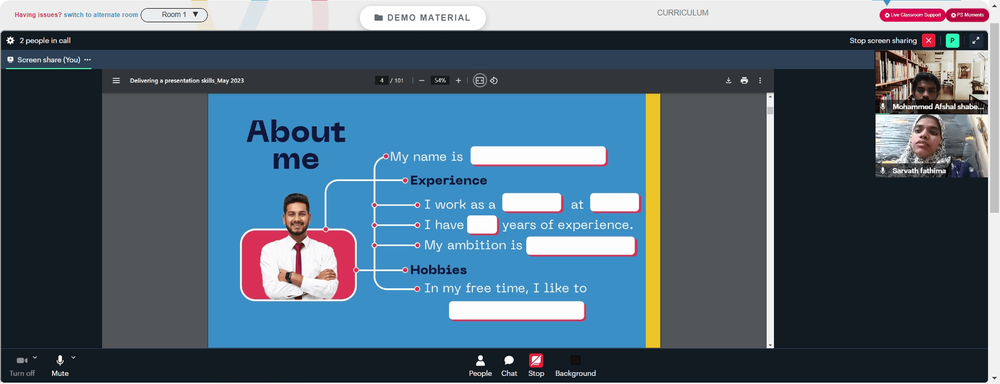Click the 54% zoom level field

[x=440, y=80]
